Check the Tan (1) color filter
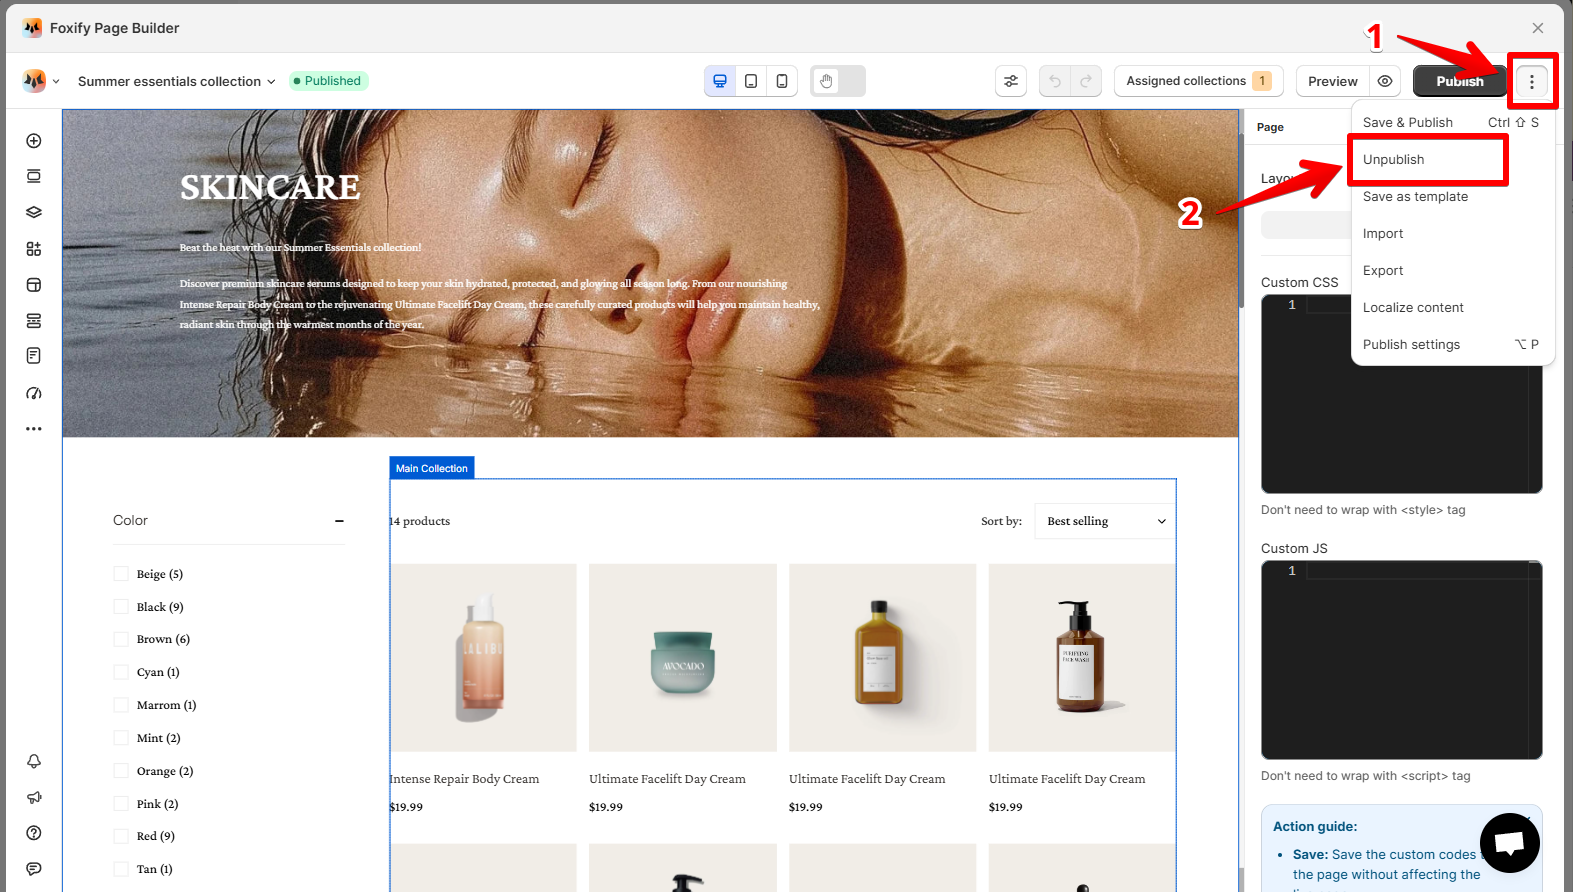The width and height of the screenshot is (1573, 892). [121, 869]
